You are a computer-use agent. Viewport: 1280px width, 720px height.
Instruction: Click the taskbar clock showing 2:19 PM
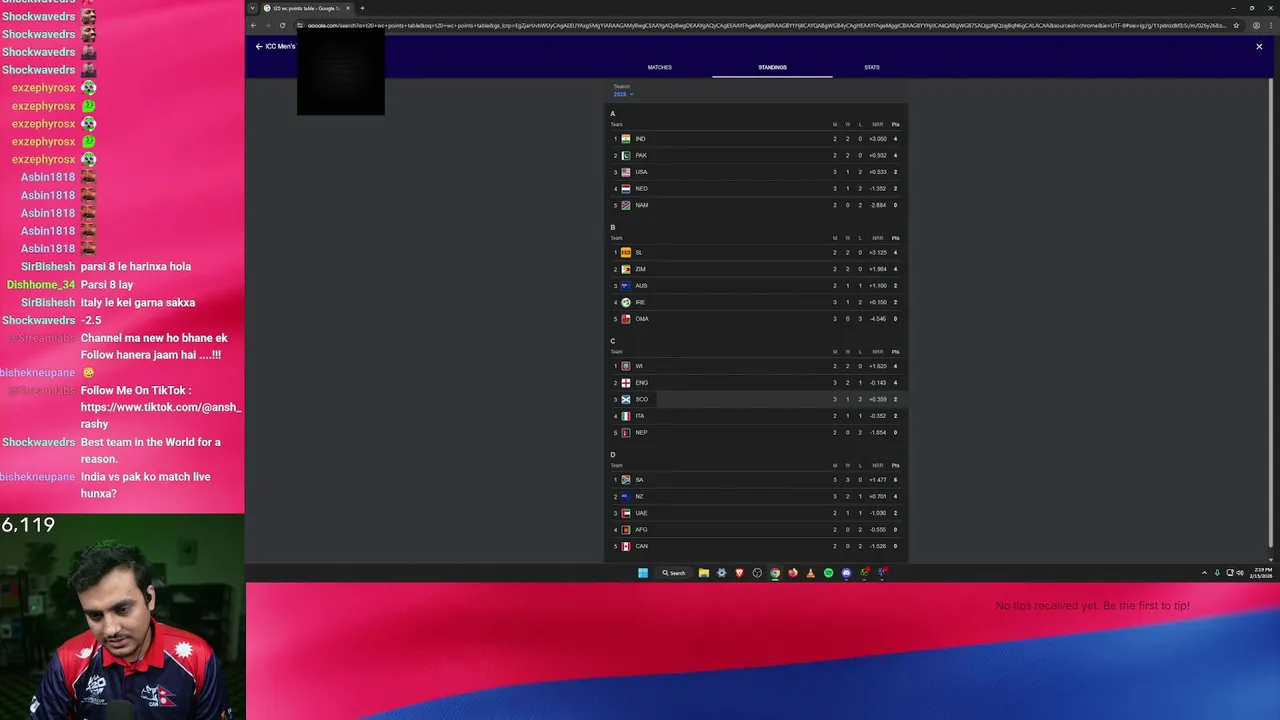(x=1263, y=573)
